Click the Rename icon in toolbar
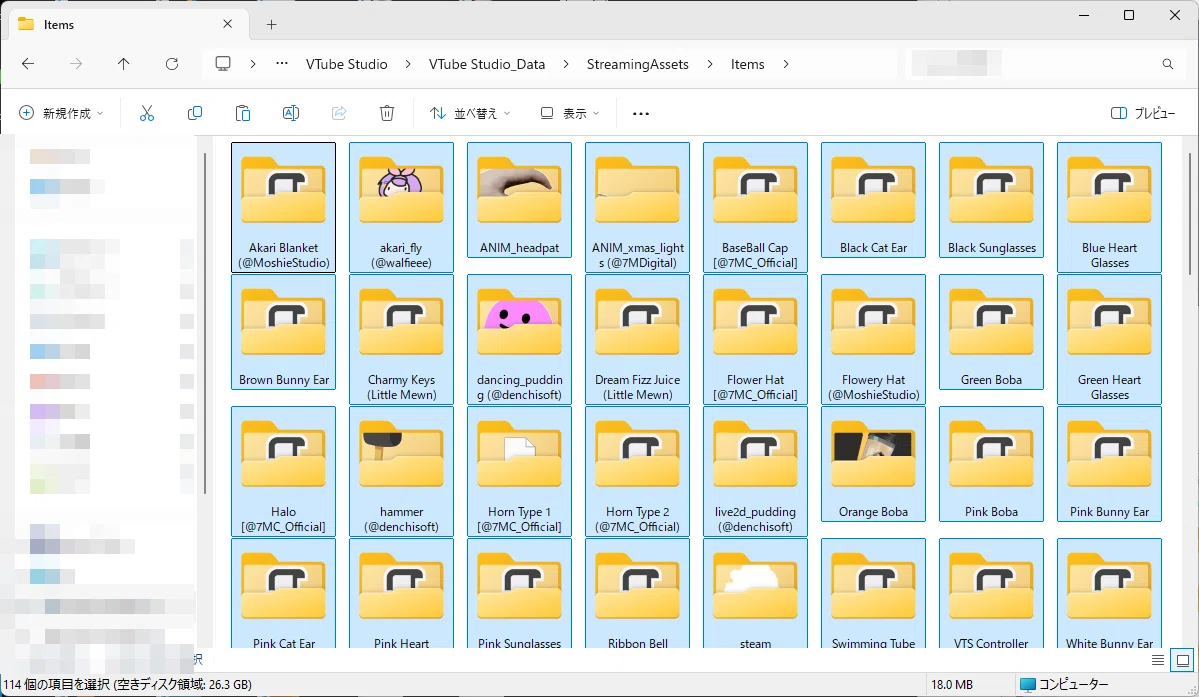This screenshot has height=697, width=1199. click(291, 113)
